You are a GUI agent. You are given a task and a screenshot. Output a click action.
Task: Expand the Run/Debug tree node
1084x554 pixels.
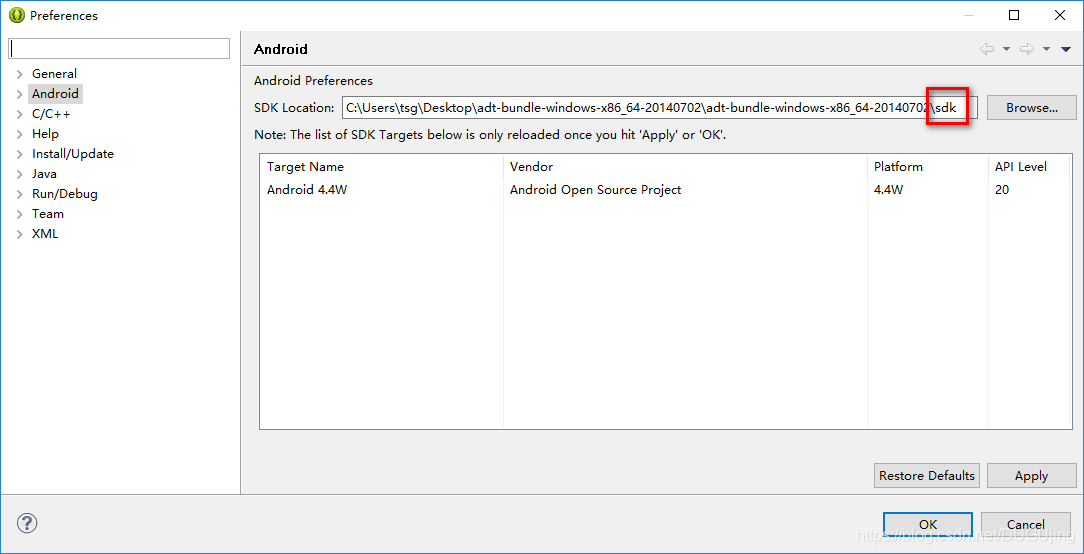click(19, 194)
